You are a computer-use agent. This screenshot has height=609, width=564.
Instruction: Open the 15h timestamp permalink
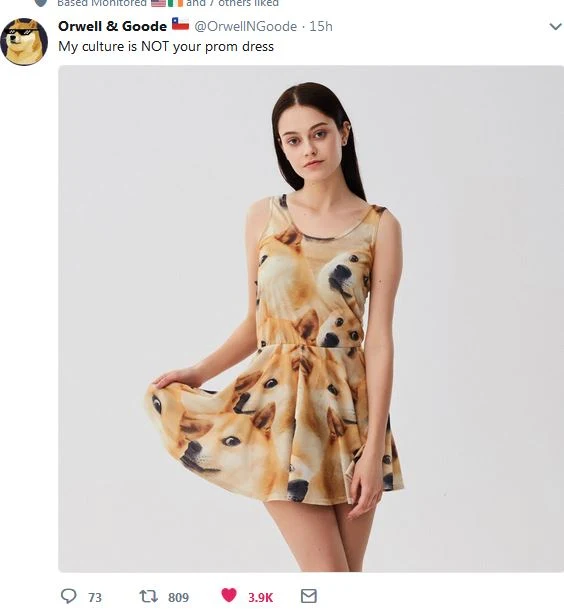[321, 26]
